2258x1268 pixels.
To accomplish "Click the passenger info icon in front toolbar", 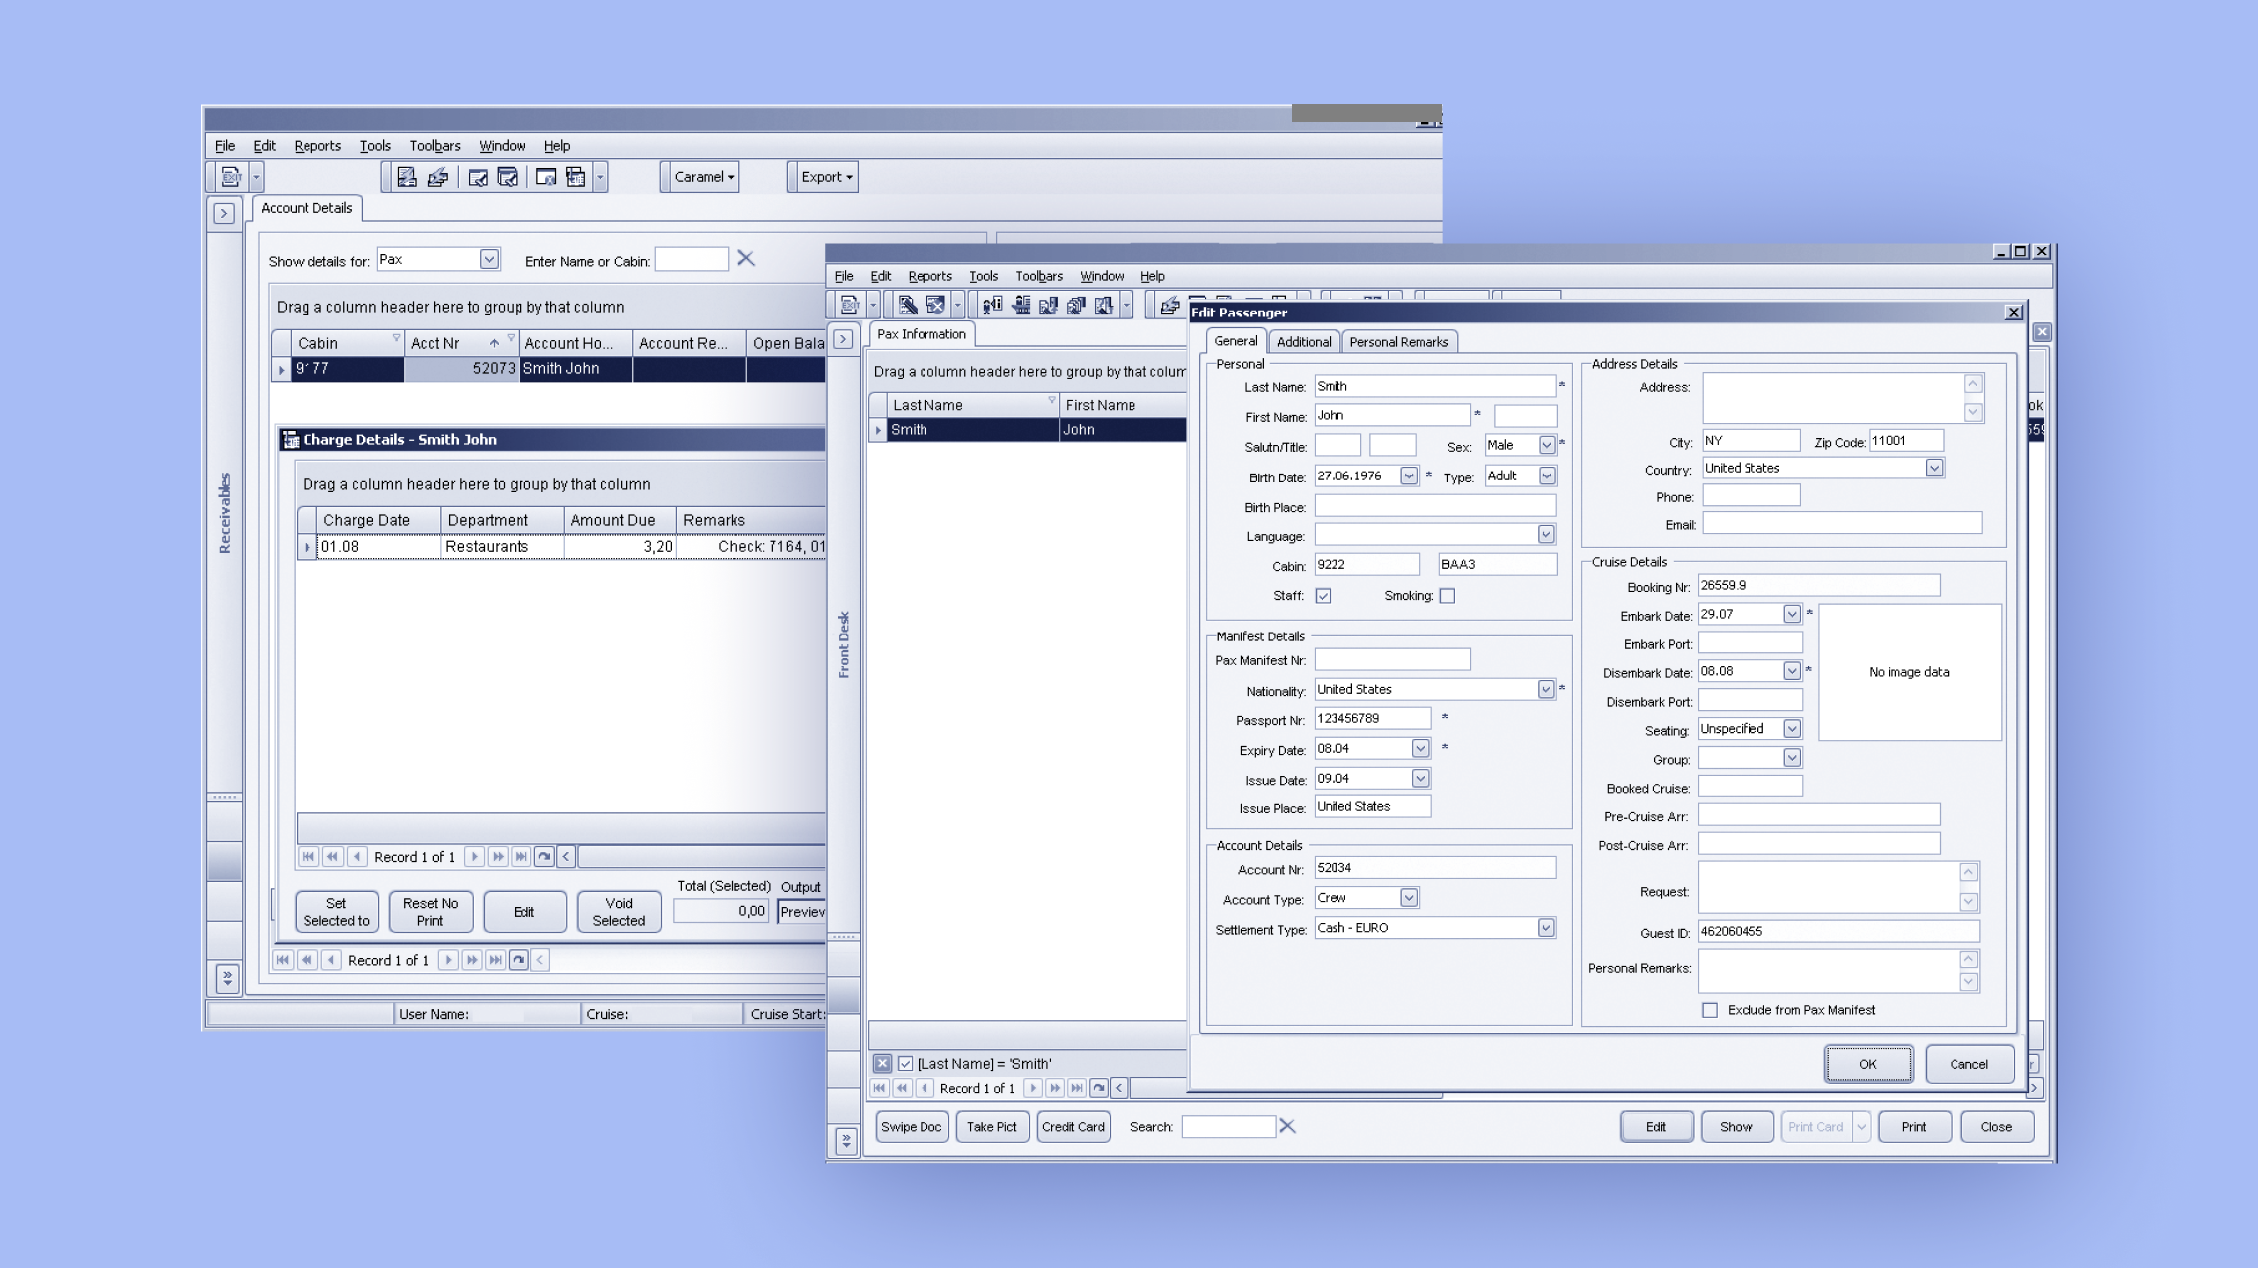I will pos(992,305).
